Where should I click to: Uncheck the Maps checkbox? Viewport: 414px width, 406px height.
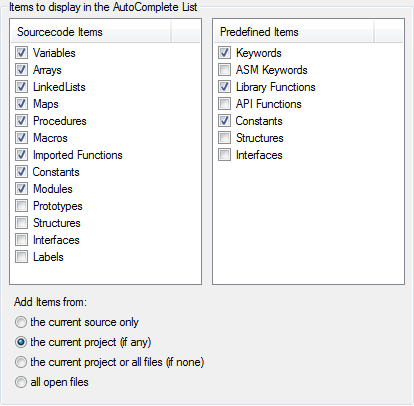point(22,104)
